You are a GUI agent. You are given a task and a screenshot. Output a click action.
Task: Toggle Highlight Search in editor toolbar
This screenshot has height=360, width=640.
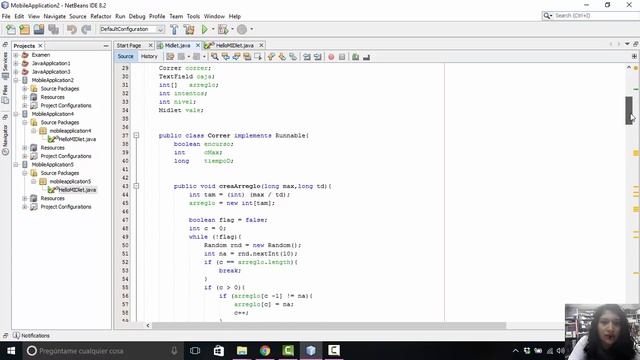tap(247, 57)
